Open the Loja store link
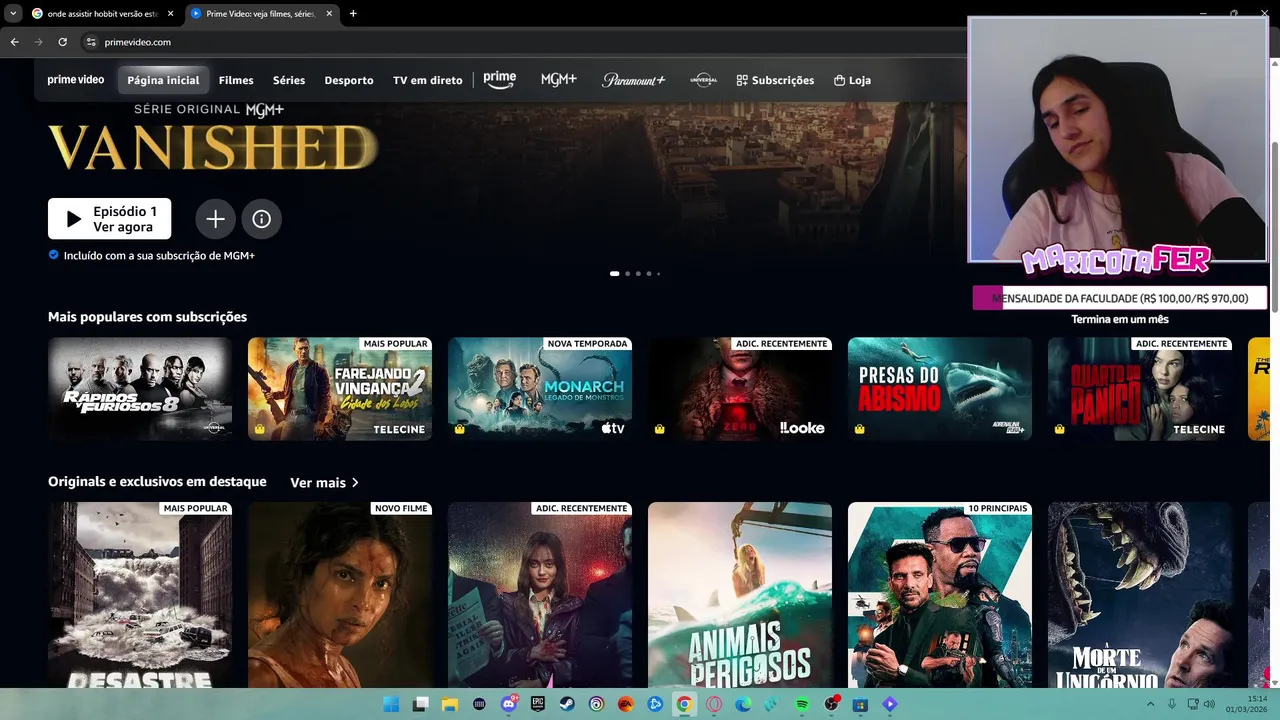The image size is (1280, 720). point(852,80)
